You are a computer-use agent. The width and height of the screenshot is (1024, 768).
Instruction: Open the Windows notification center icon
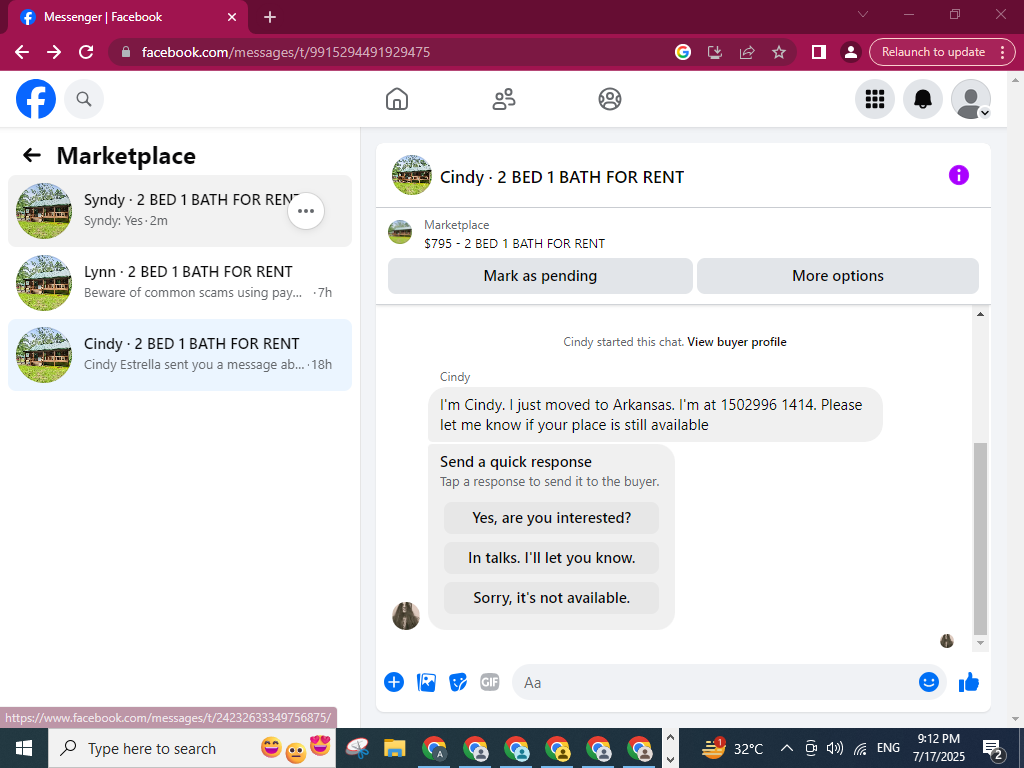click(993, 749)
